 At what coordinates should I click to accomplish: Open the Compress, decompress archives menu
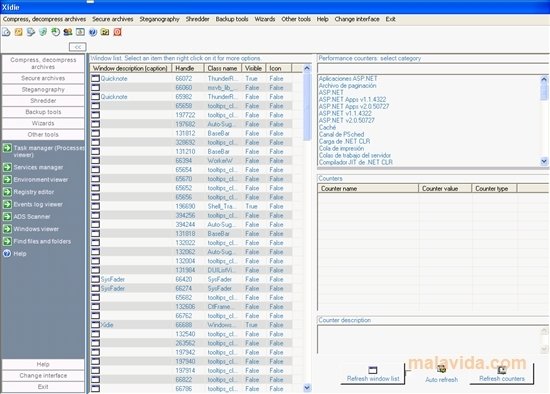tap(45, 19)
